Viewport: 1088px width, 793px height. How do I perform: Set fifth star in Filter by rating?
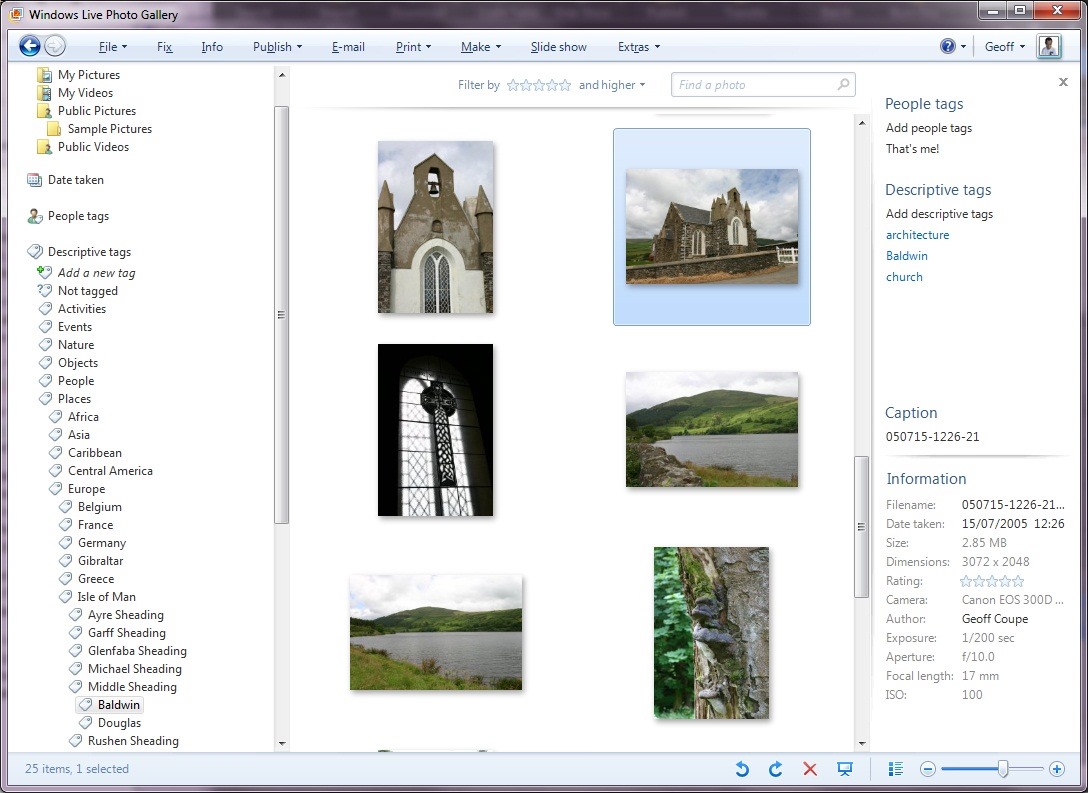click(x=565, y=85)
